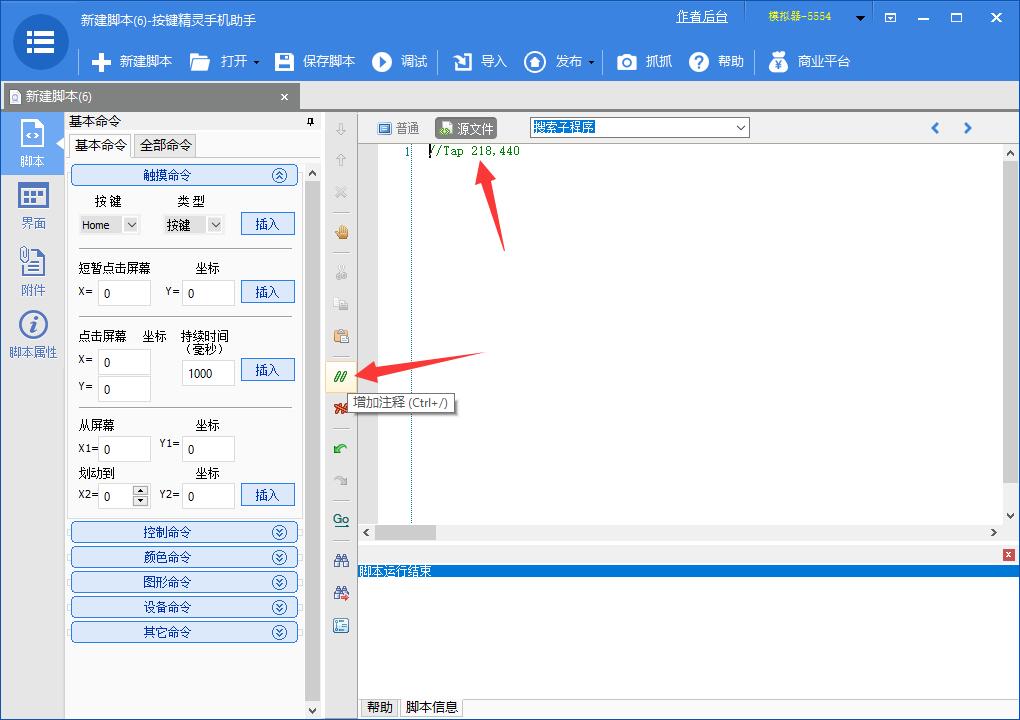Click the 新建脚本 new script toolbar button
Viewport: 1020px width, 720px height.
[132, 62]
